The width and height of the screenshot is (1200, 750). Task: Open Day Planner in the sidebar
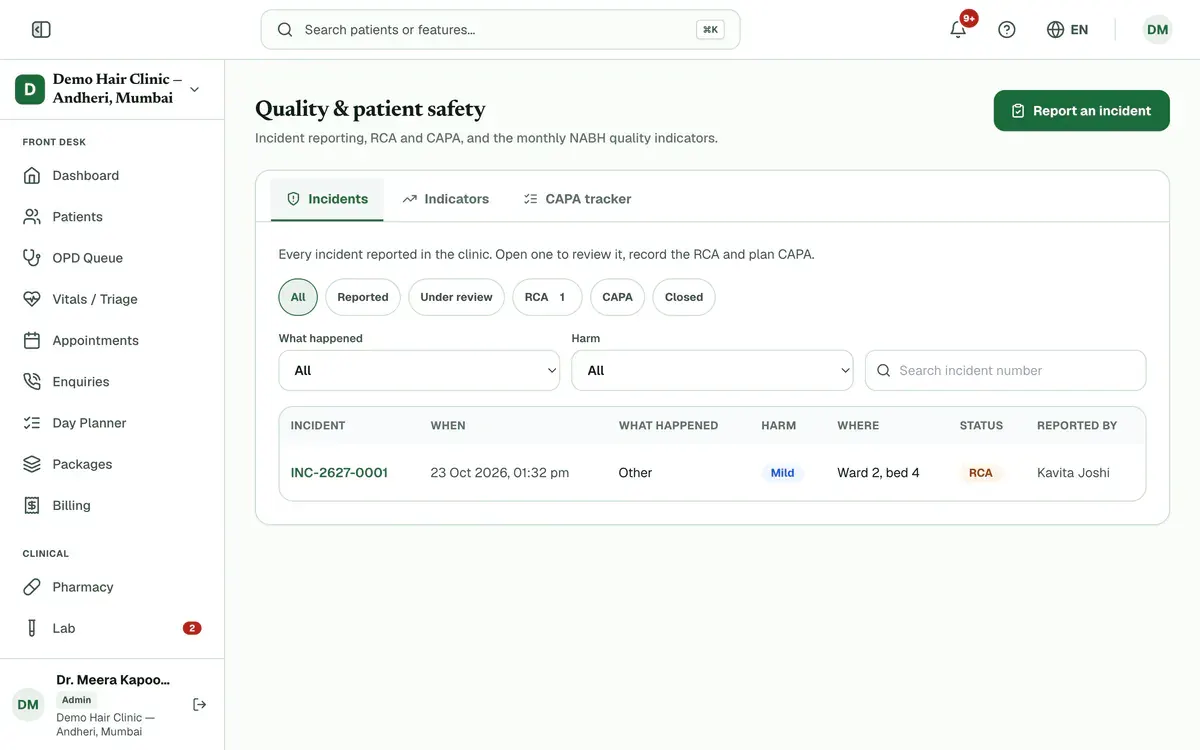coord(112,423)
